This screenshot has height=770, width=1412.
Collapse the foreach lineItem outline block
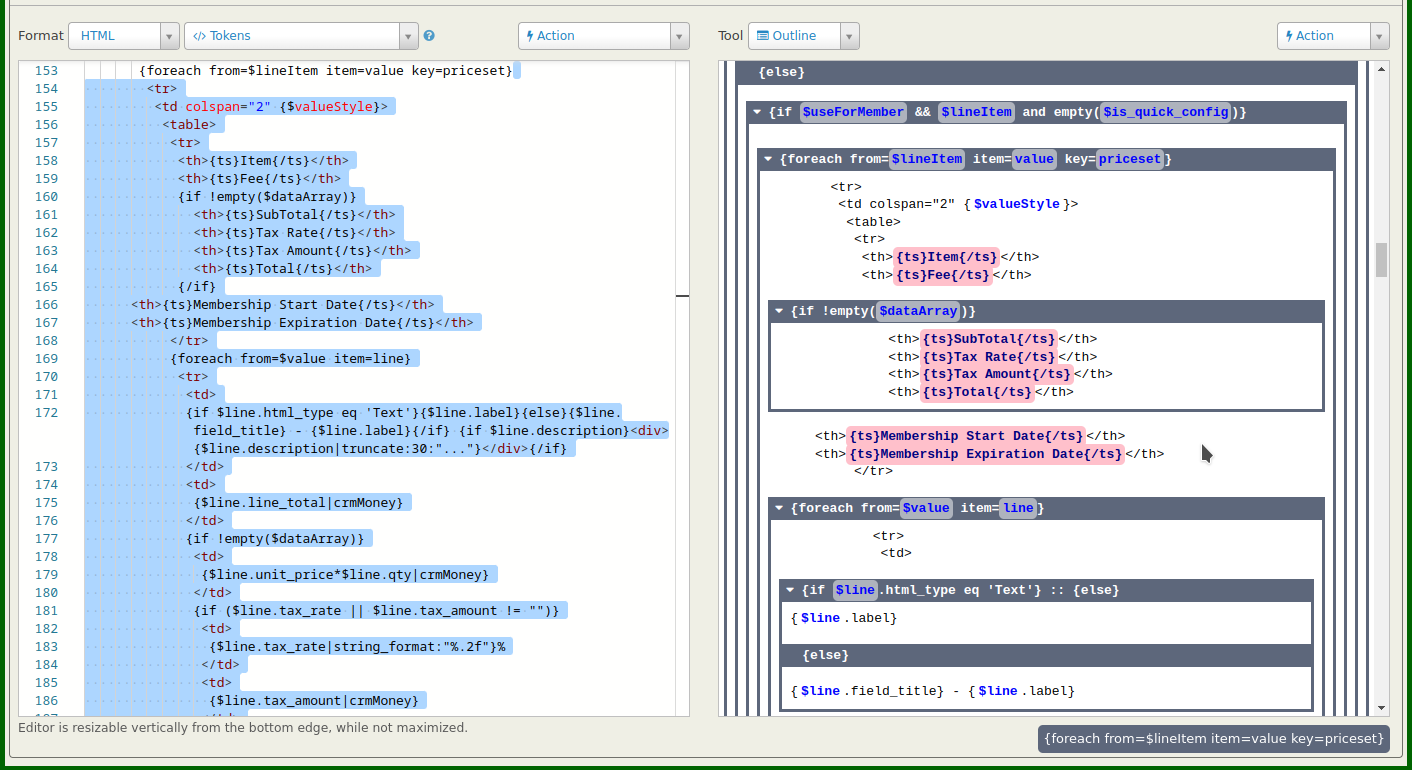768,159
